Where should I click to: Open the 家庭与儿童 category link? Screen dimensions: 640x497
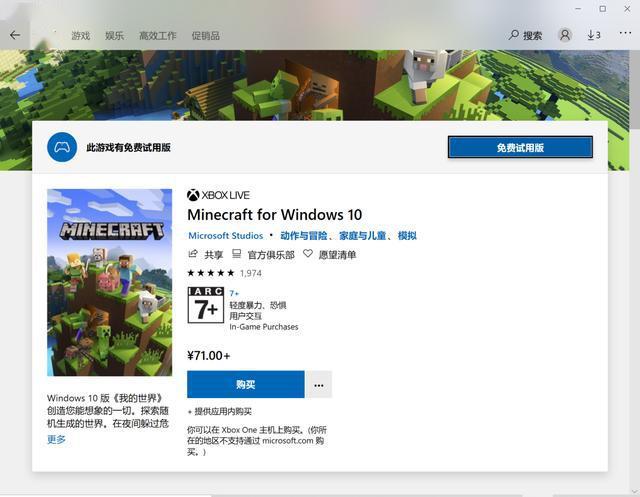362,235
